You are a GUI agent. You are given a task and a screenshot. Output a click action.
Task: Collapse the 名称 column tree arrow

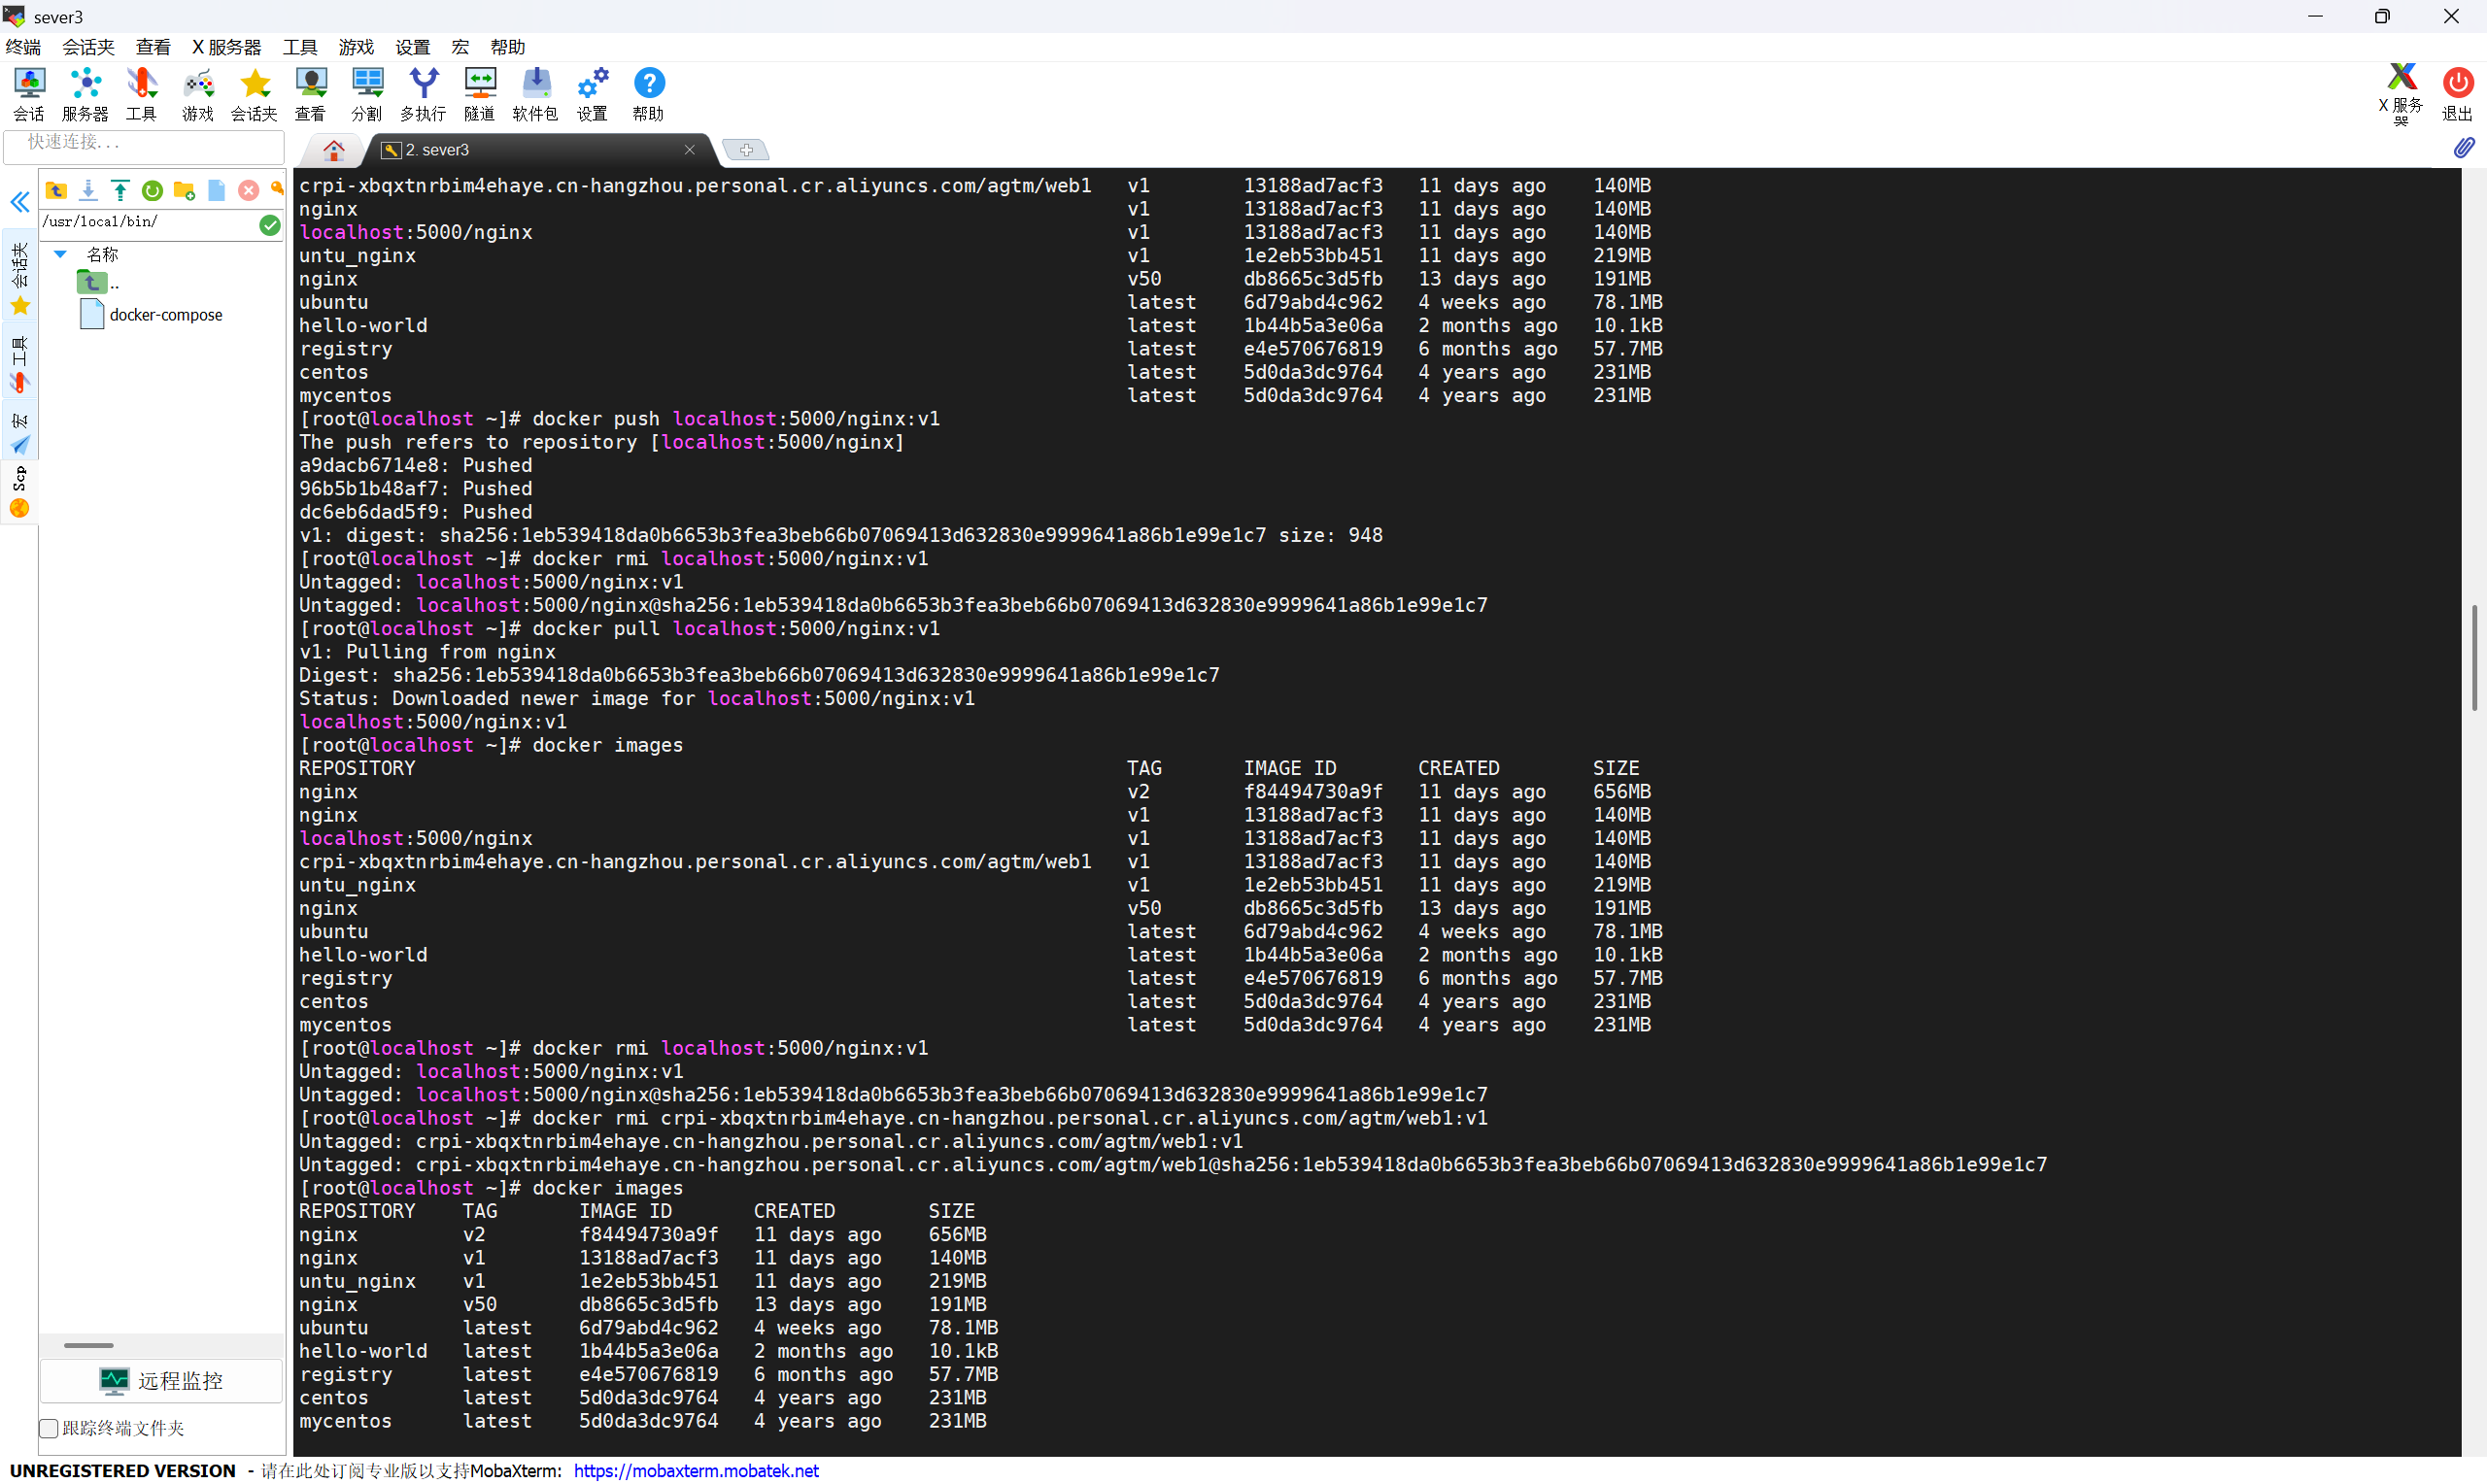(60, 254)
